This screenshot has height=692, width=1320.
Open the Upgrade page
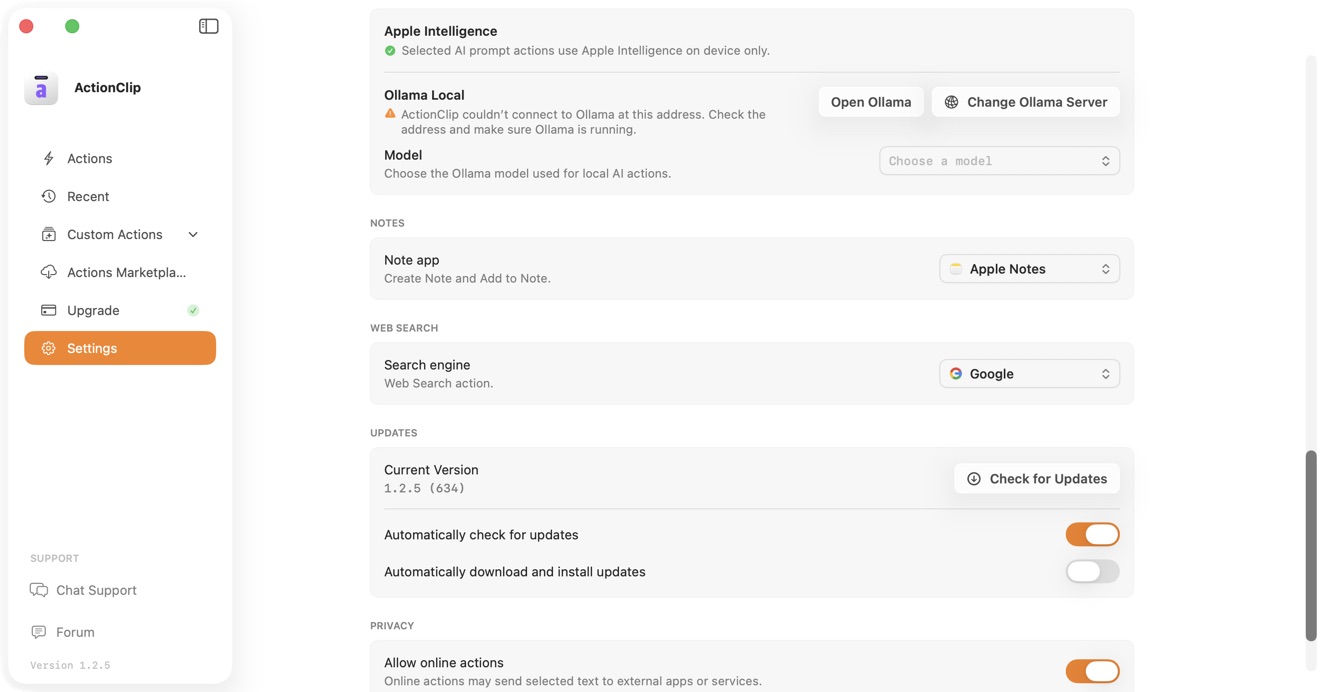click(x=120, y=310)
